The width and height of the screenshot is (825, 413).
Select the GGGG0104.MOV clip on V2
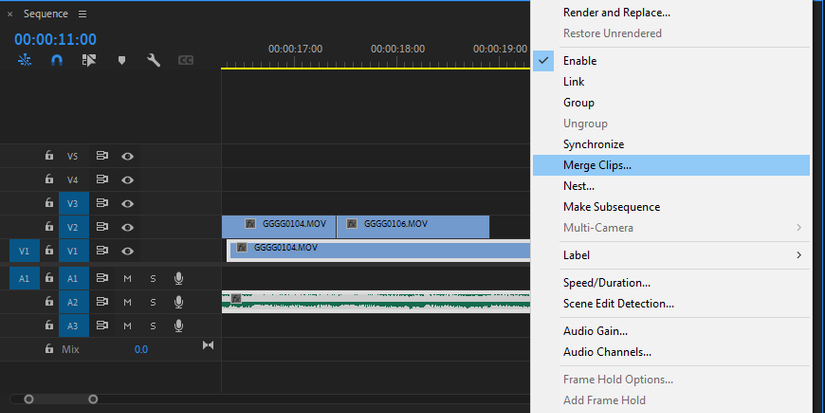click(x=279, y=227)
